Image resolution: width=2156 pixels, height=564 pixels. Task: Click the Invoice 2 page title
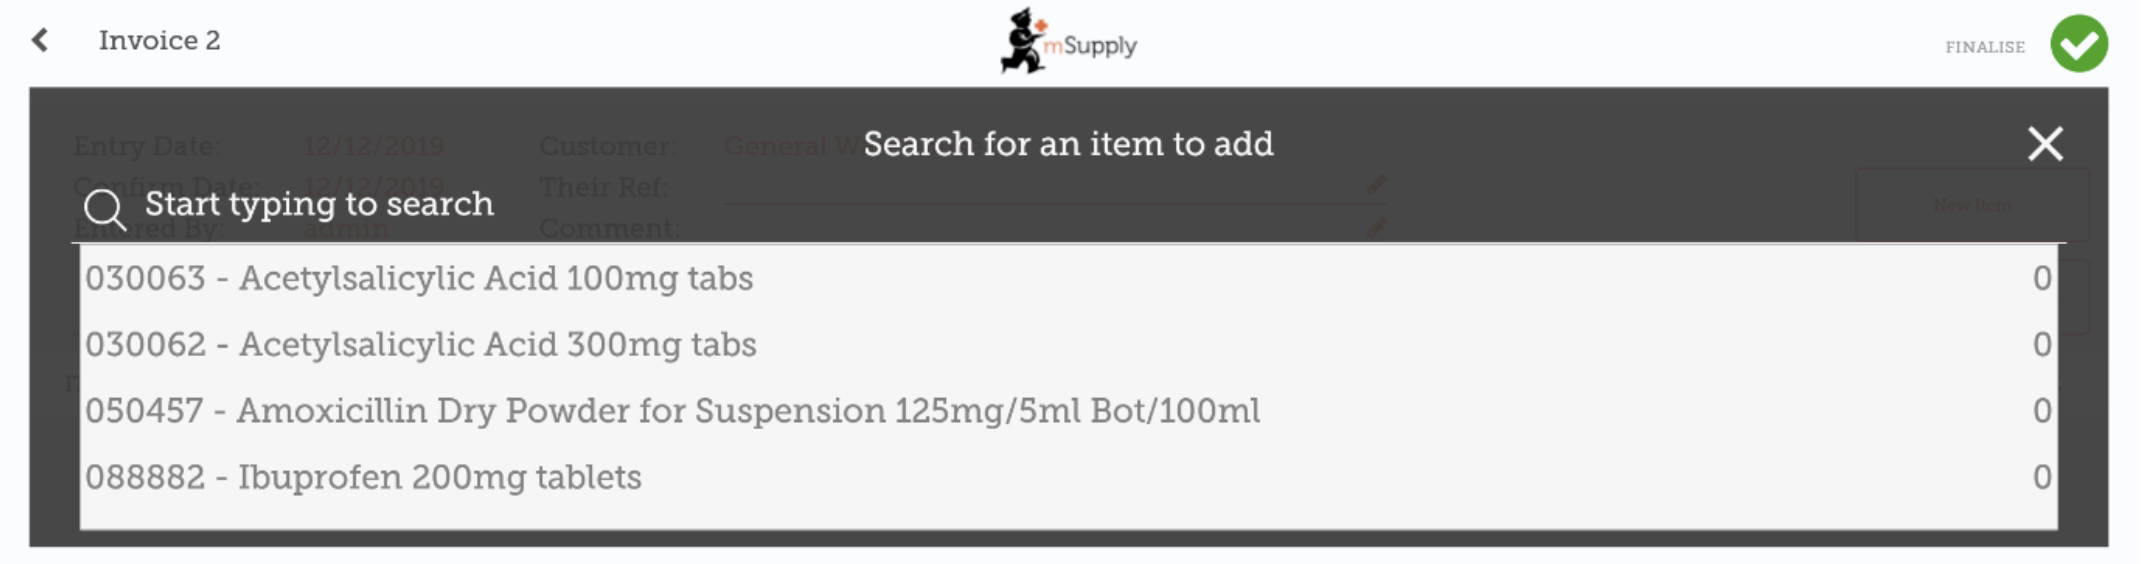[159, 41]
